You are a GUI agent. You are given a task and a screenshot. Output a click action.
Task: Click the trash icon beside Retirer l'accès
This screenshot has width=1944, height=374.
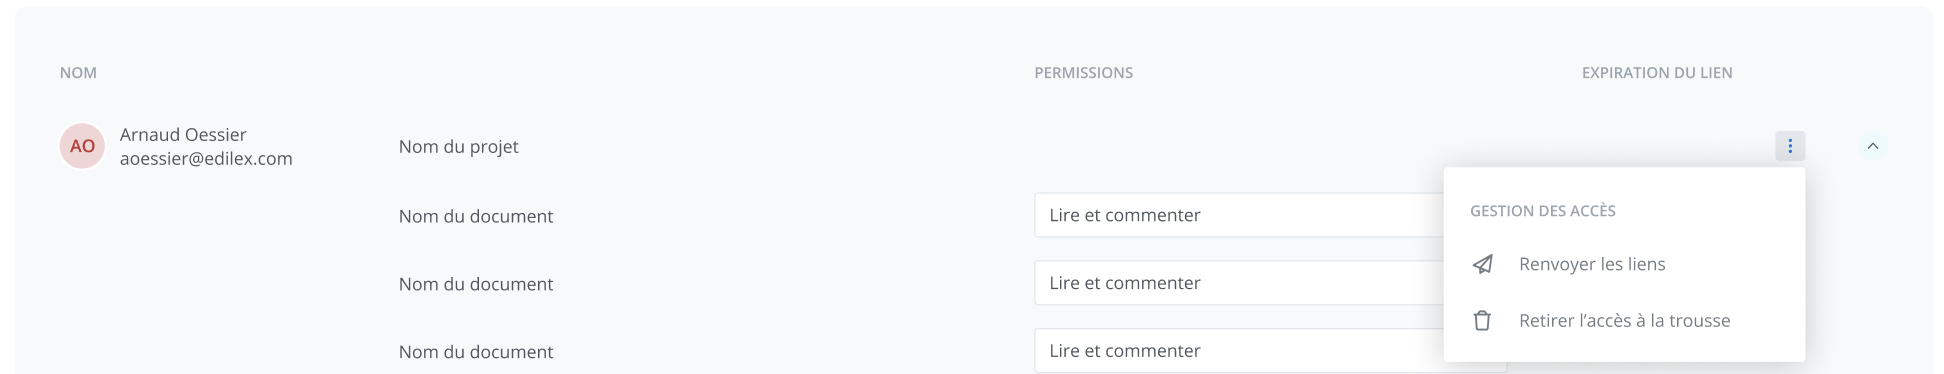coord(1483,321)
